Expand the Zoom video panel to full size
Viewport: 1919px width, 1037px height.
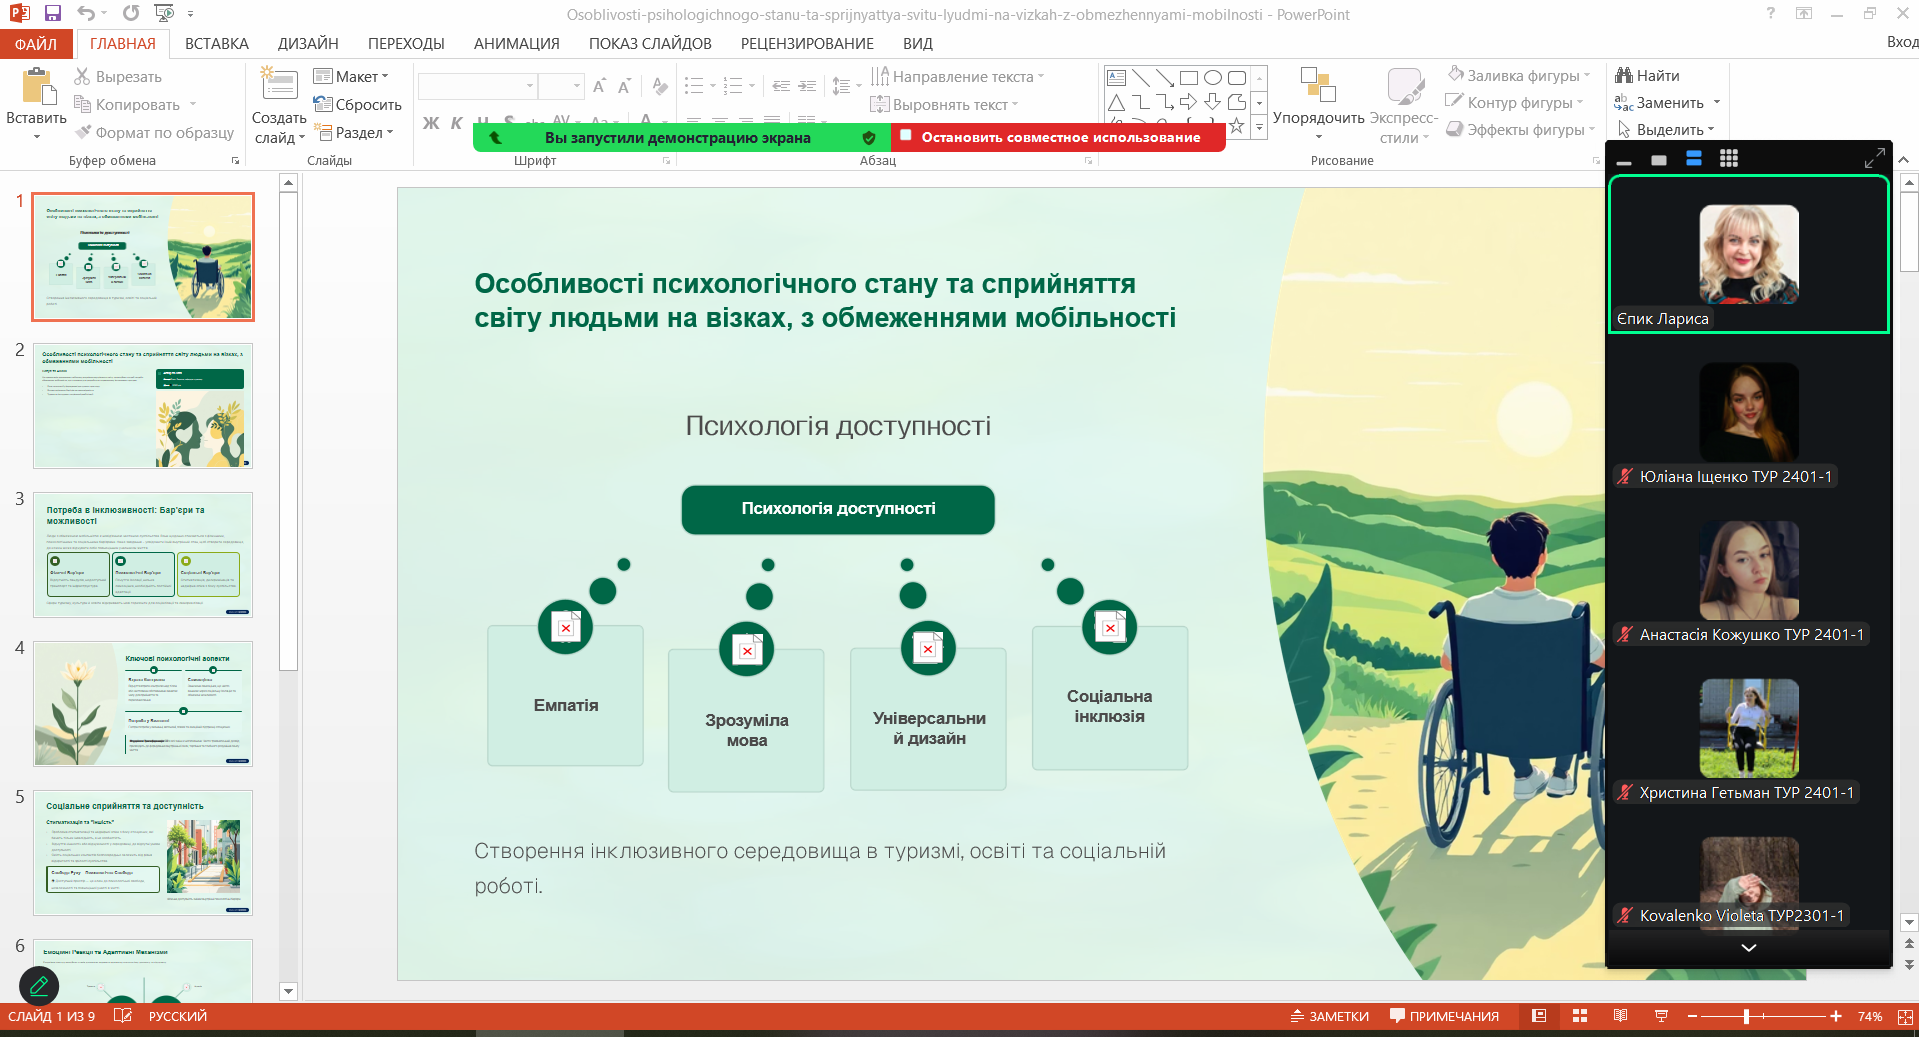[1874, 158]
